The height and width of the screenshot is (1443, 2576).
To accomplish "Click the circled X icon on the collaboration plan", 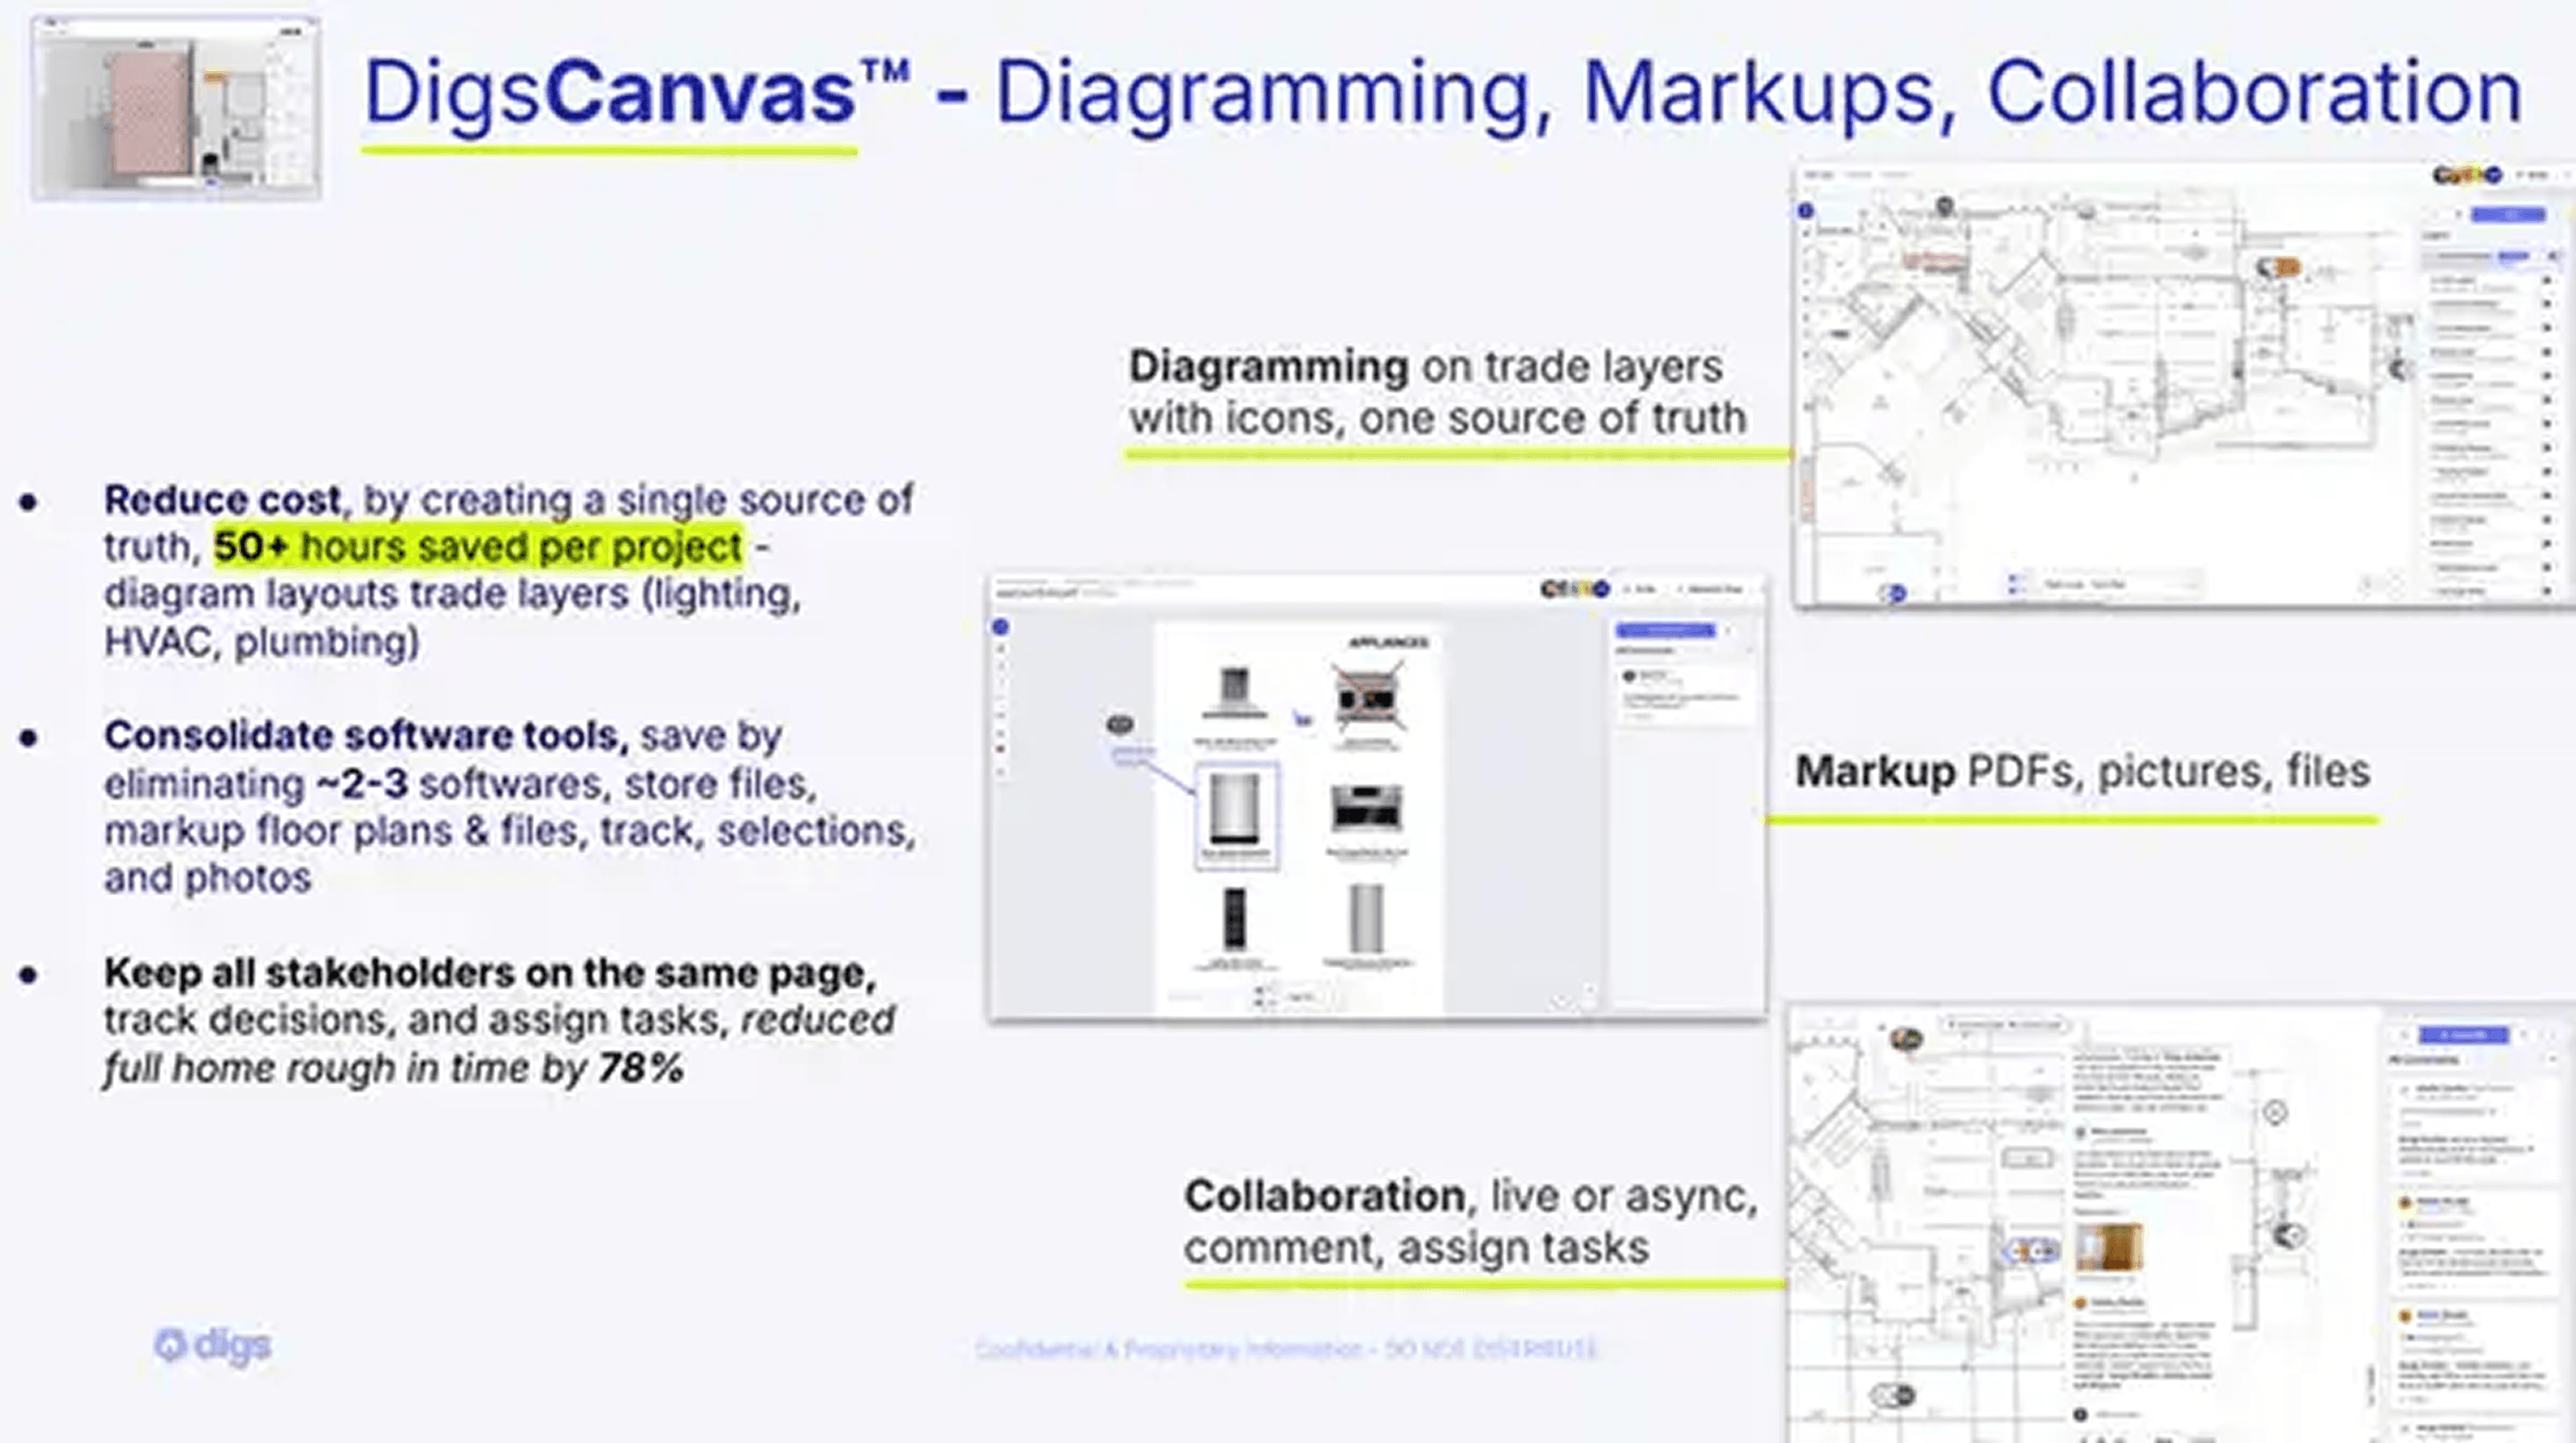I will [x=2275, y=1112].
